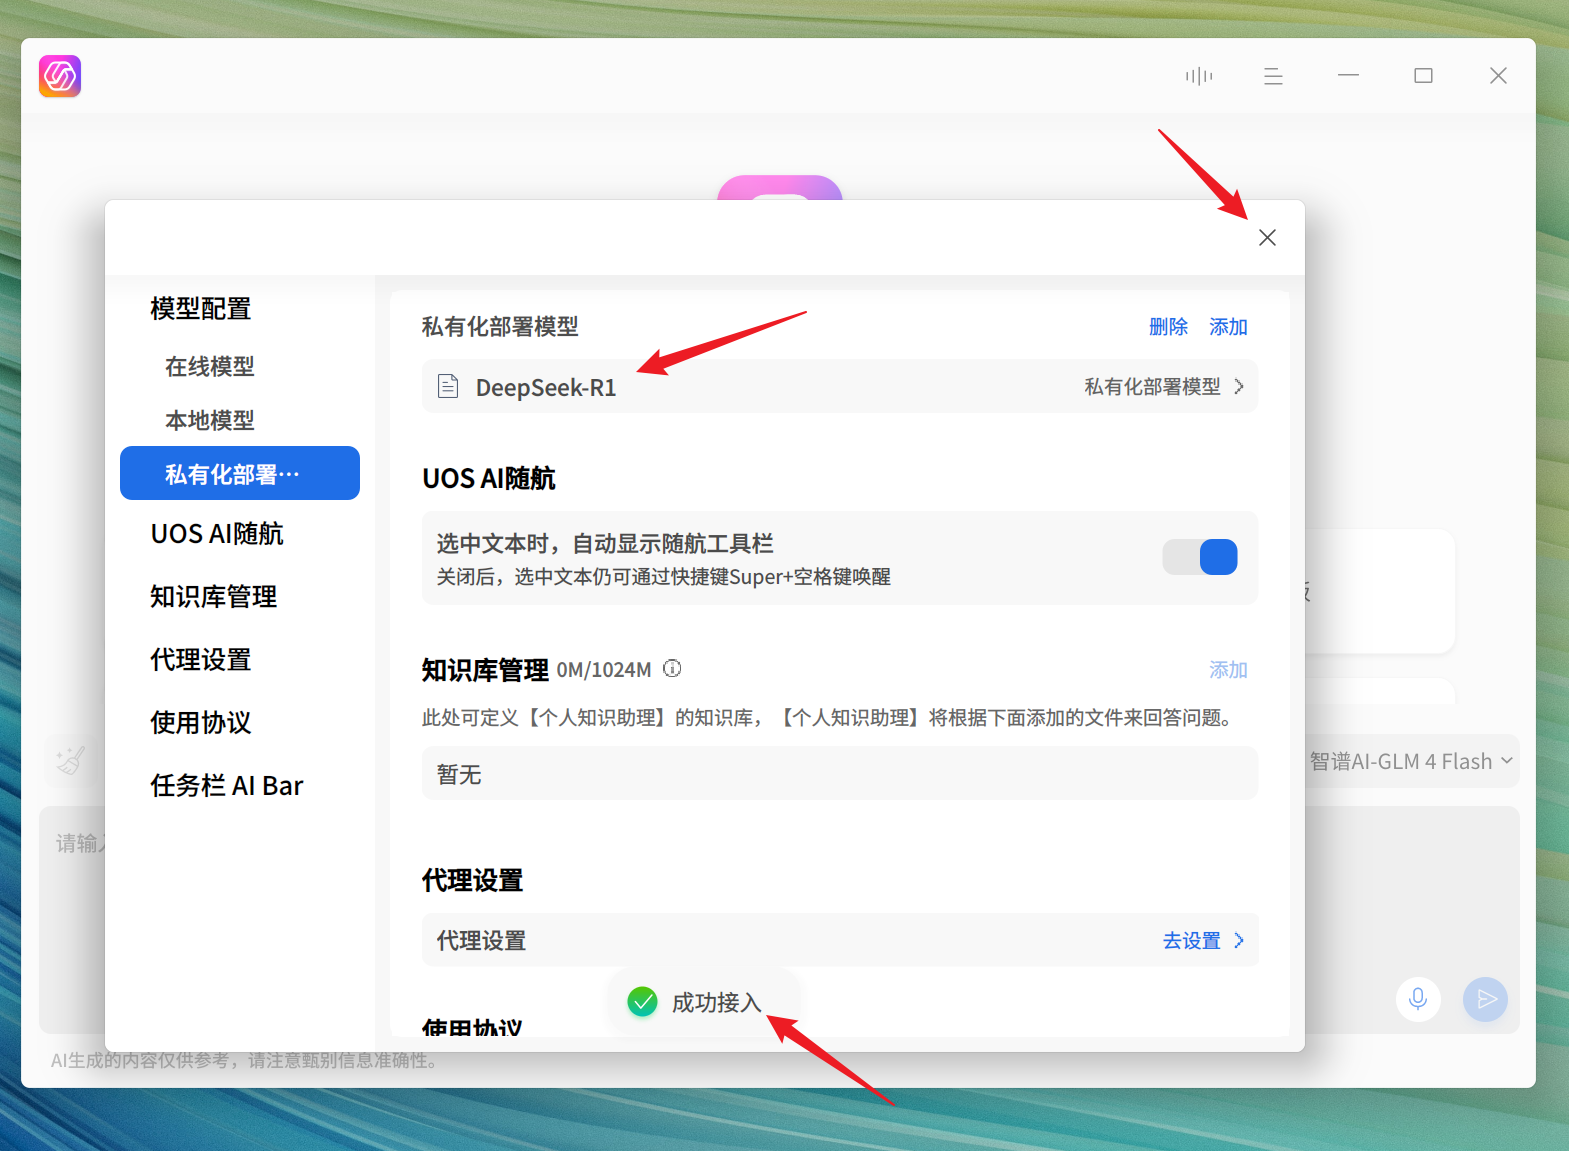The height and width of the screenshot is (1151, 1569).
Task: Click the info icon next to 0M/1024M
Action: tap(672, 668)
